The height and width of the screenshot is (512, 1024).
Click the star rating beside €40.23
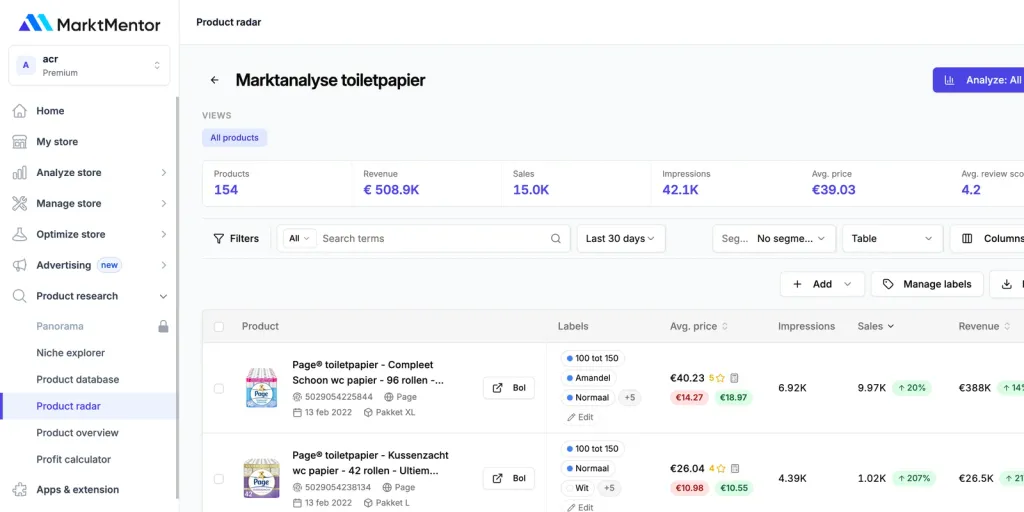pyautogui.click(x=716, y=378)
